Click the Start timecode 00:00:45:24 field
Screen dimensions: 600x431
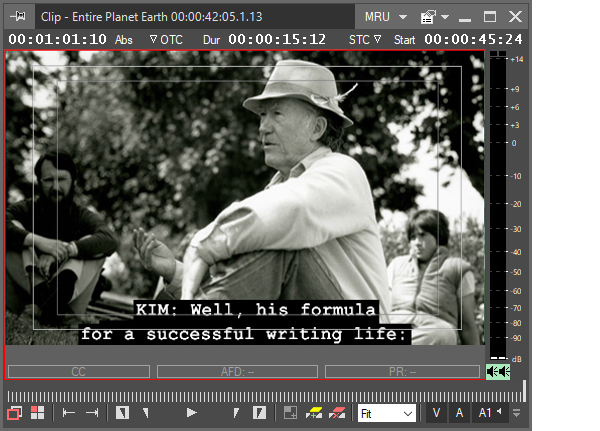coord(475,39)
